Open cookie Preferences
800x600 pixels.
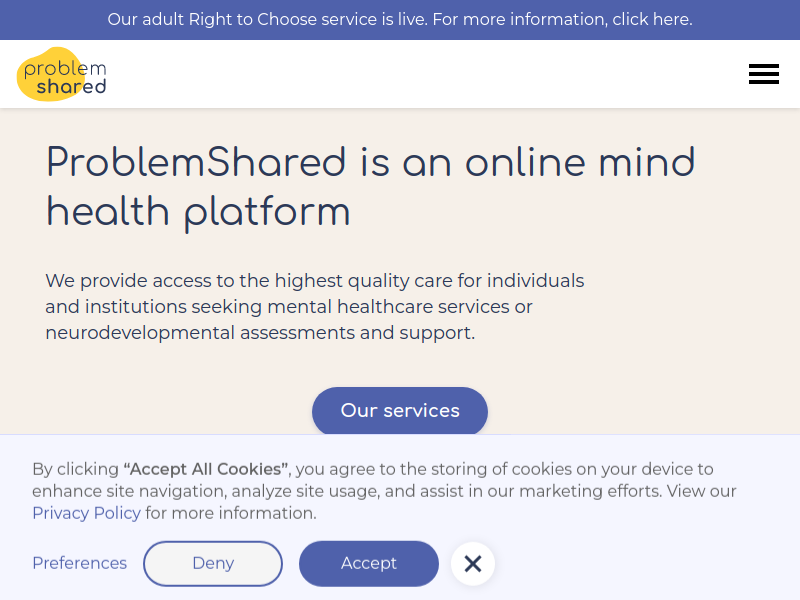pyautogui.click(x=80, y=563)
